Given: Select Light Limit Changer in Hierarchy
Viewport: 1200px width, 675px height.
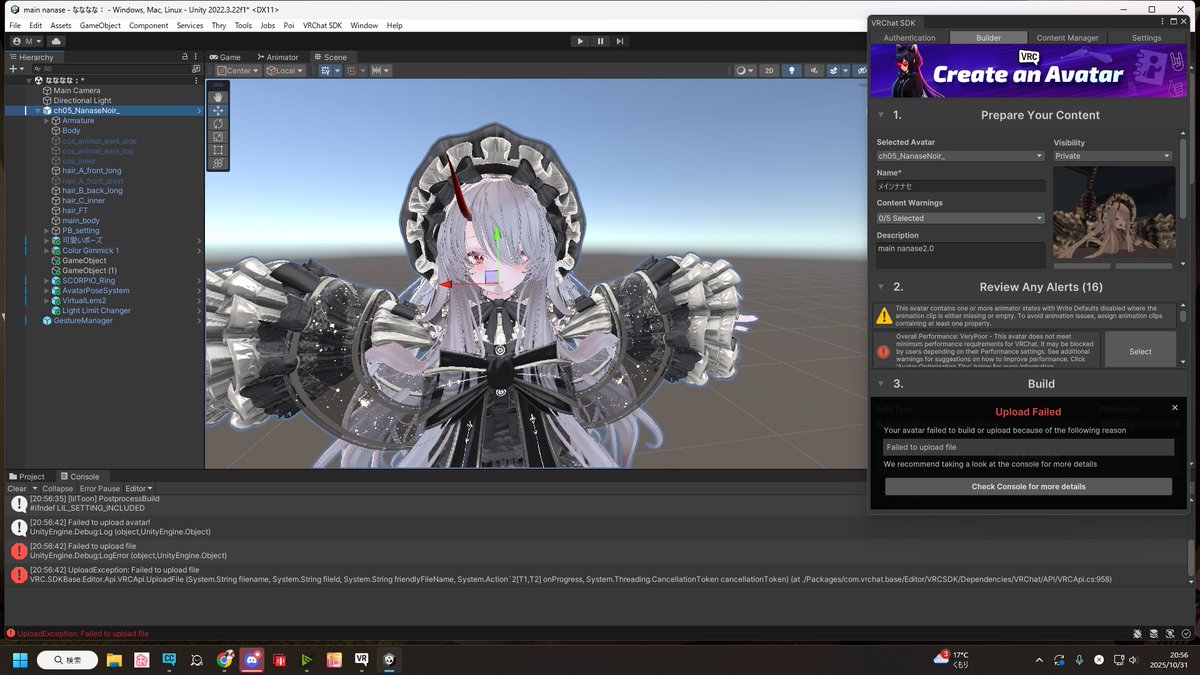Looking at the screenshot, I should coord(96,311).
